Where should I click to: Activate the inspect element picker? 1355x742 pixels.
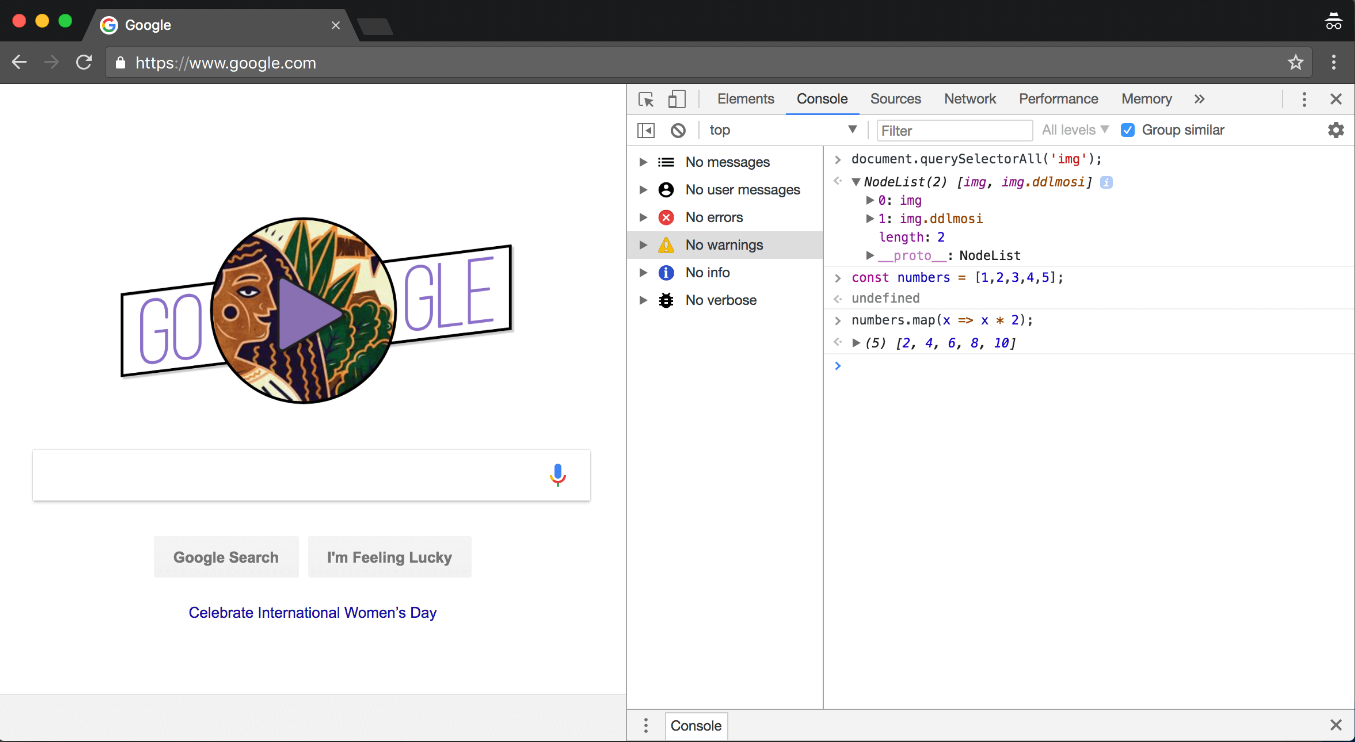pos(646,99)
